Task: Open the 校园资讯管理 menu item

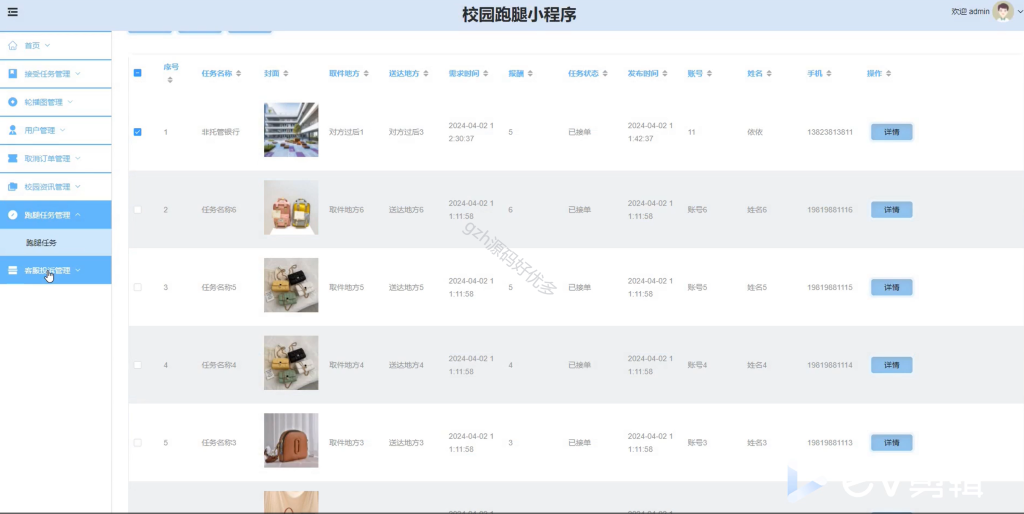Action: point(56,187)
